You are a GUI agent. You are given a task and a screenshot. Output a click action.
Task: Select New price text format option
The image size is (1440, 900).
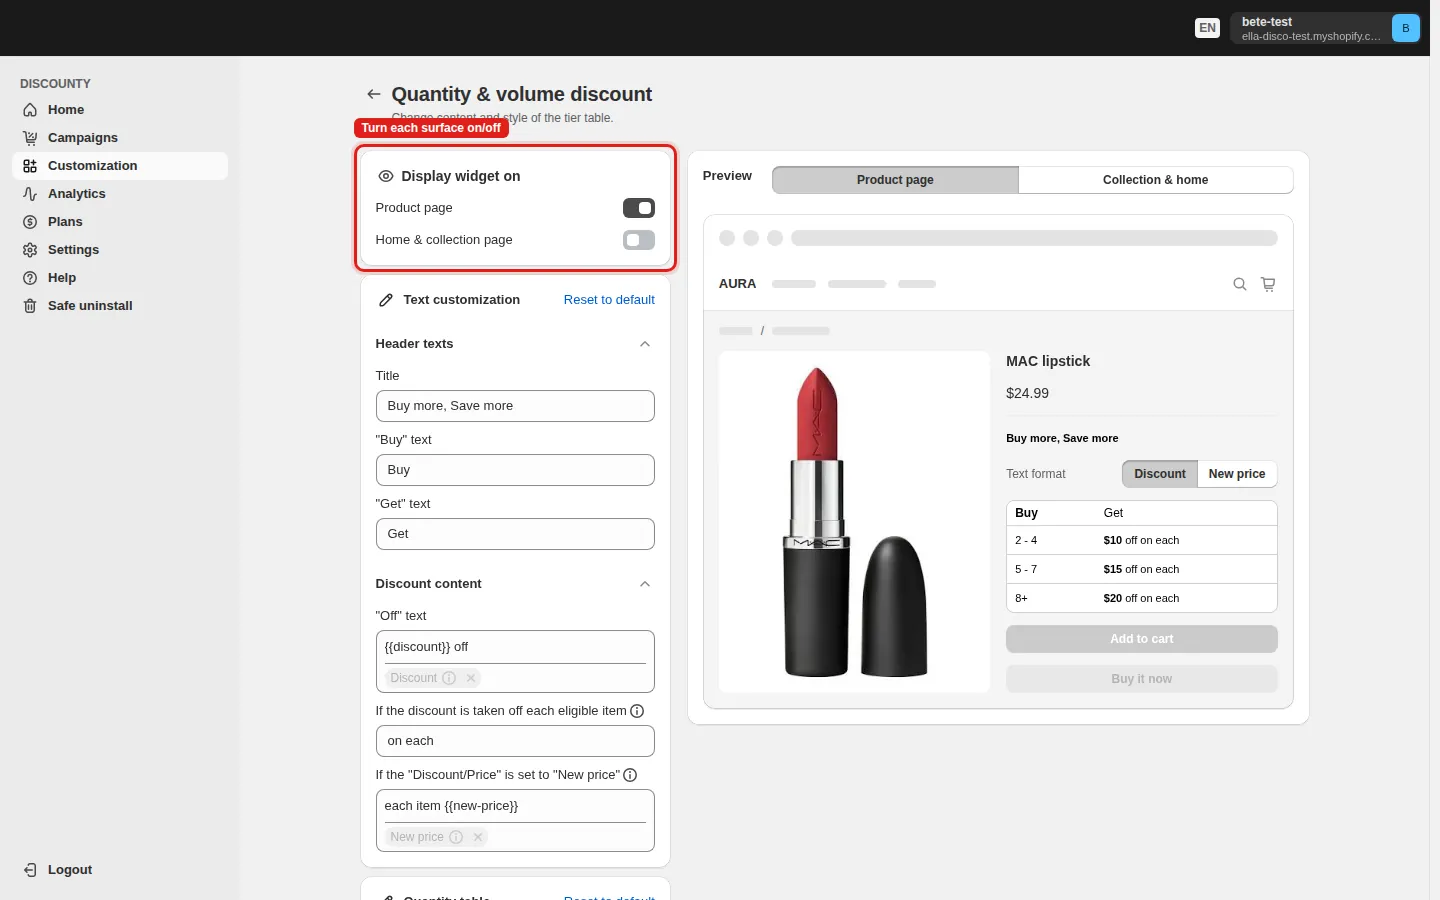(1237, 474)
